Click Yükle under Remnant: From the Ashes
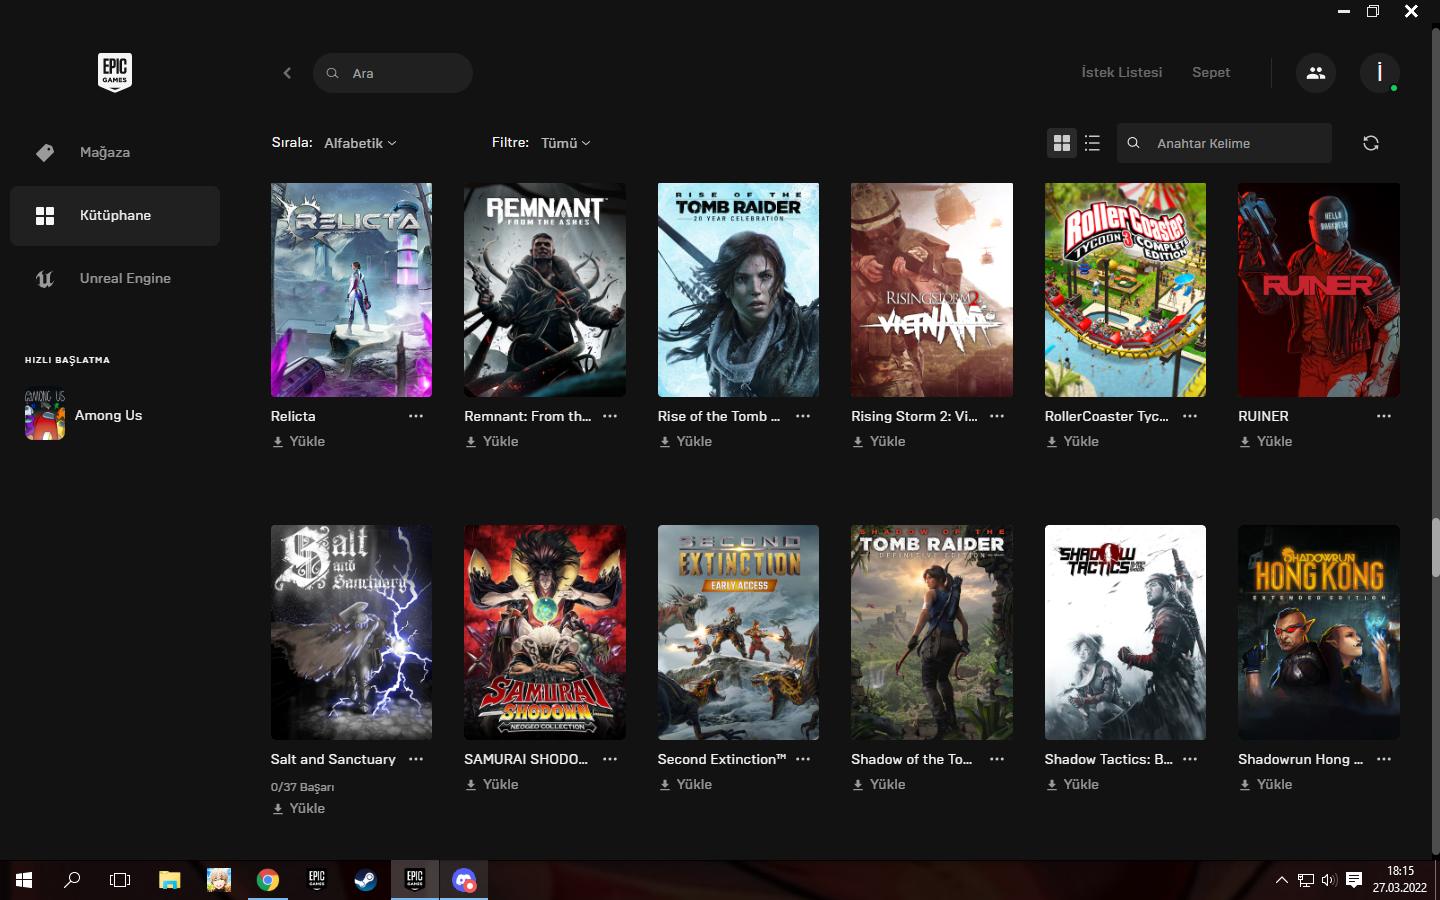The width and height of the screenshot is (1440, 900). coord(491,441)
